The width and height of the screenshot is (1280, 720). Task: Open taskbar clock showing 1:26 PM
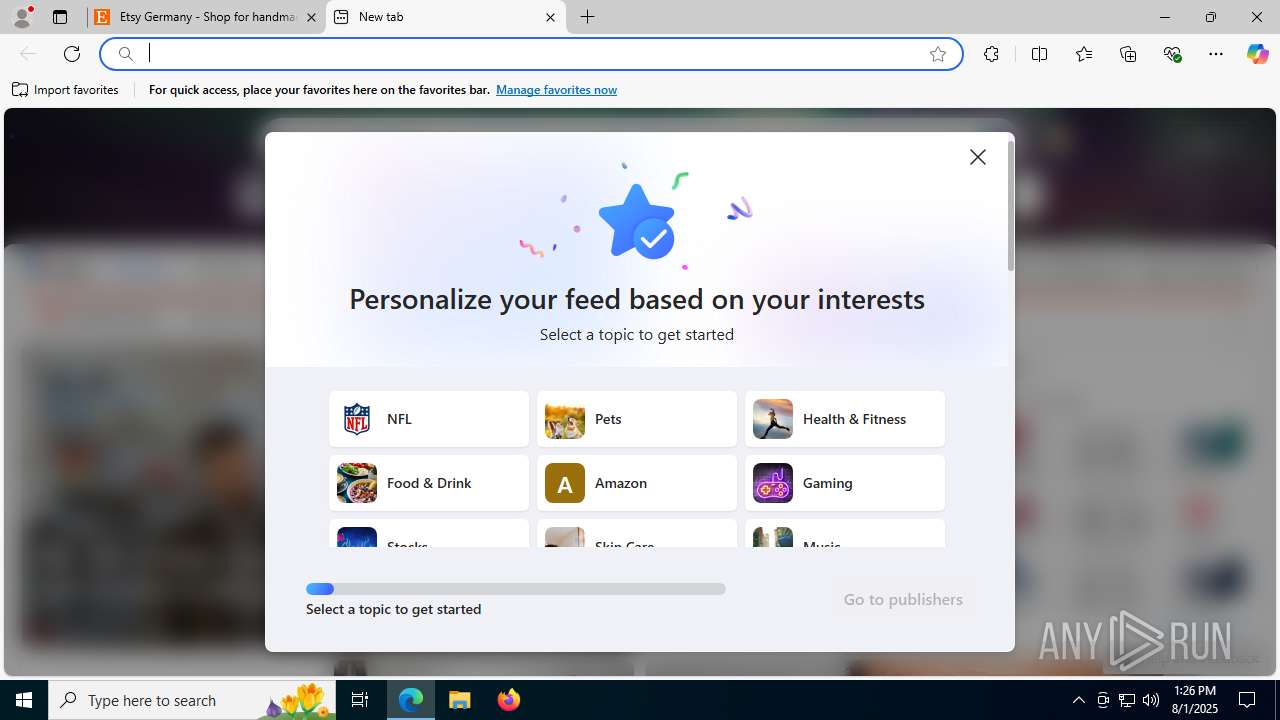tap(1194, 700)
